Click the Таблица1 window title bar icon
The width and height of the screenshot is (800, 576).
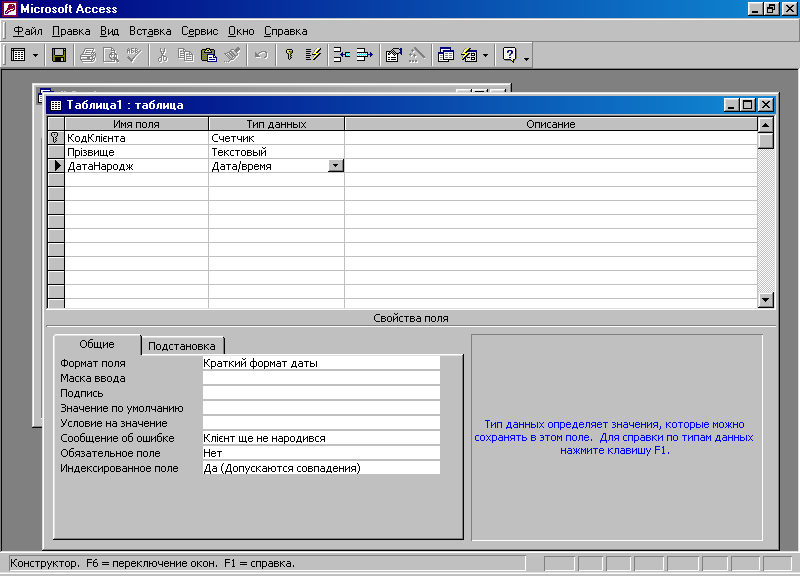pos(56,105)
